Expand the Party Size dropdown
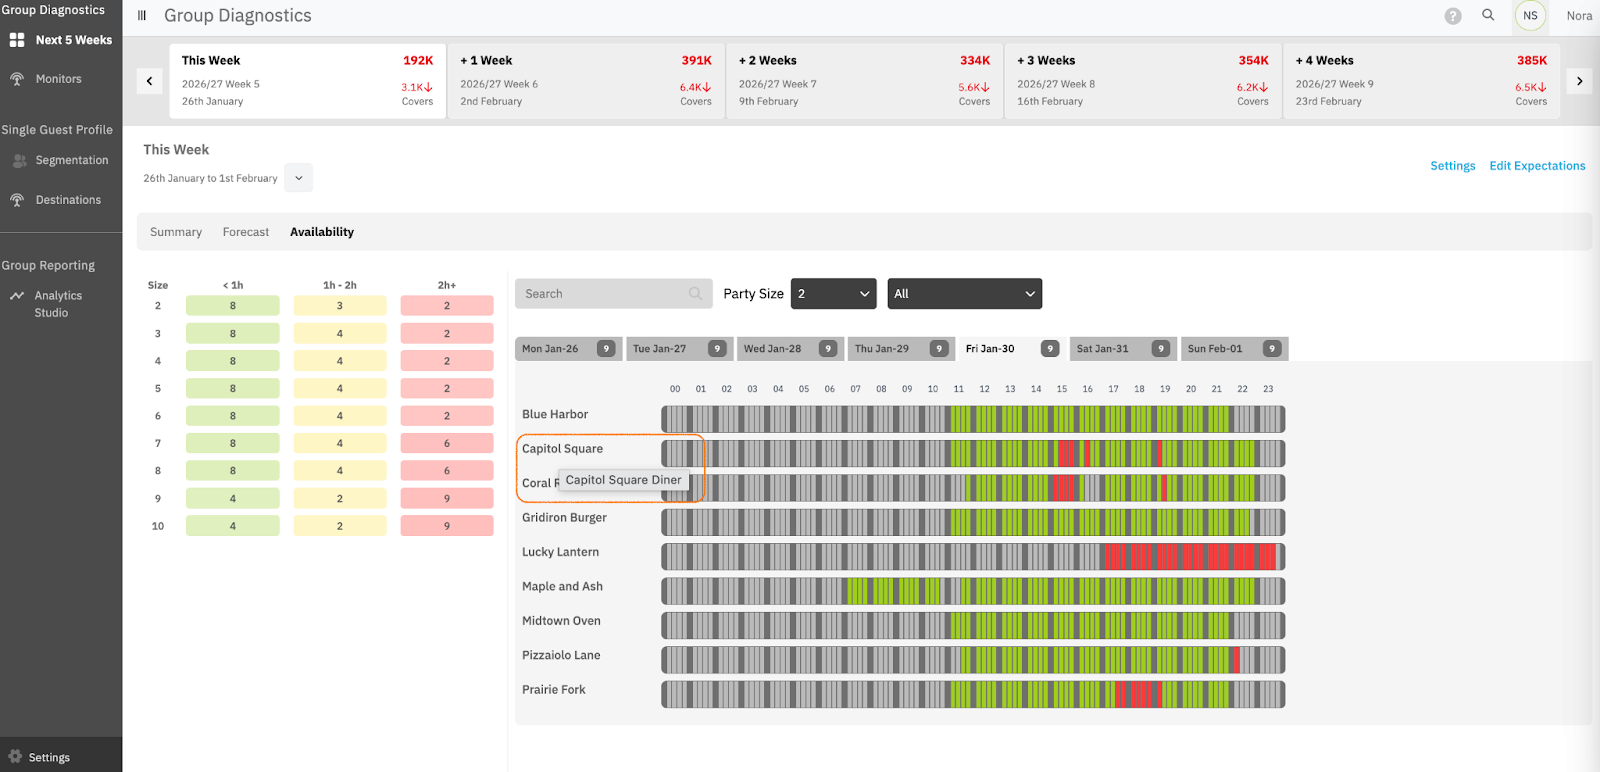Screen dimensions: 1600x772 pos(833,294)
